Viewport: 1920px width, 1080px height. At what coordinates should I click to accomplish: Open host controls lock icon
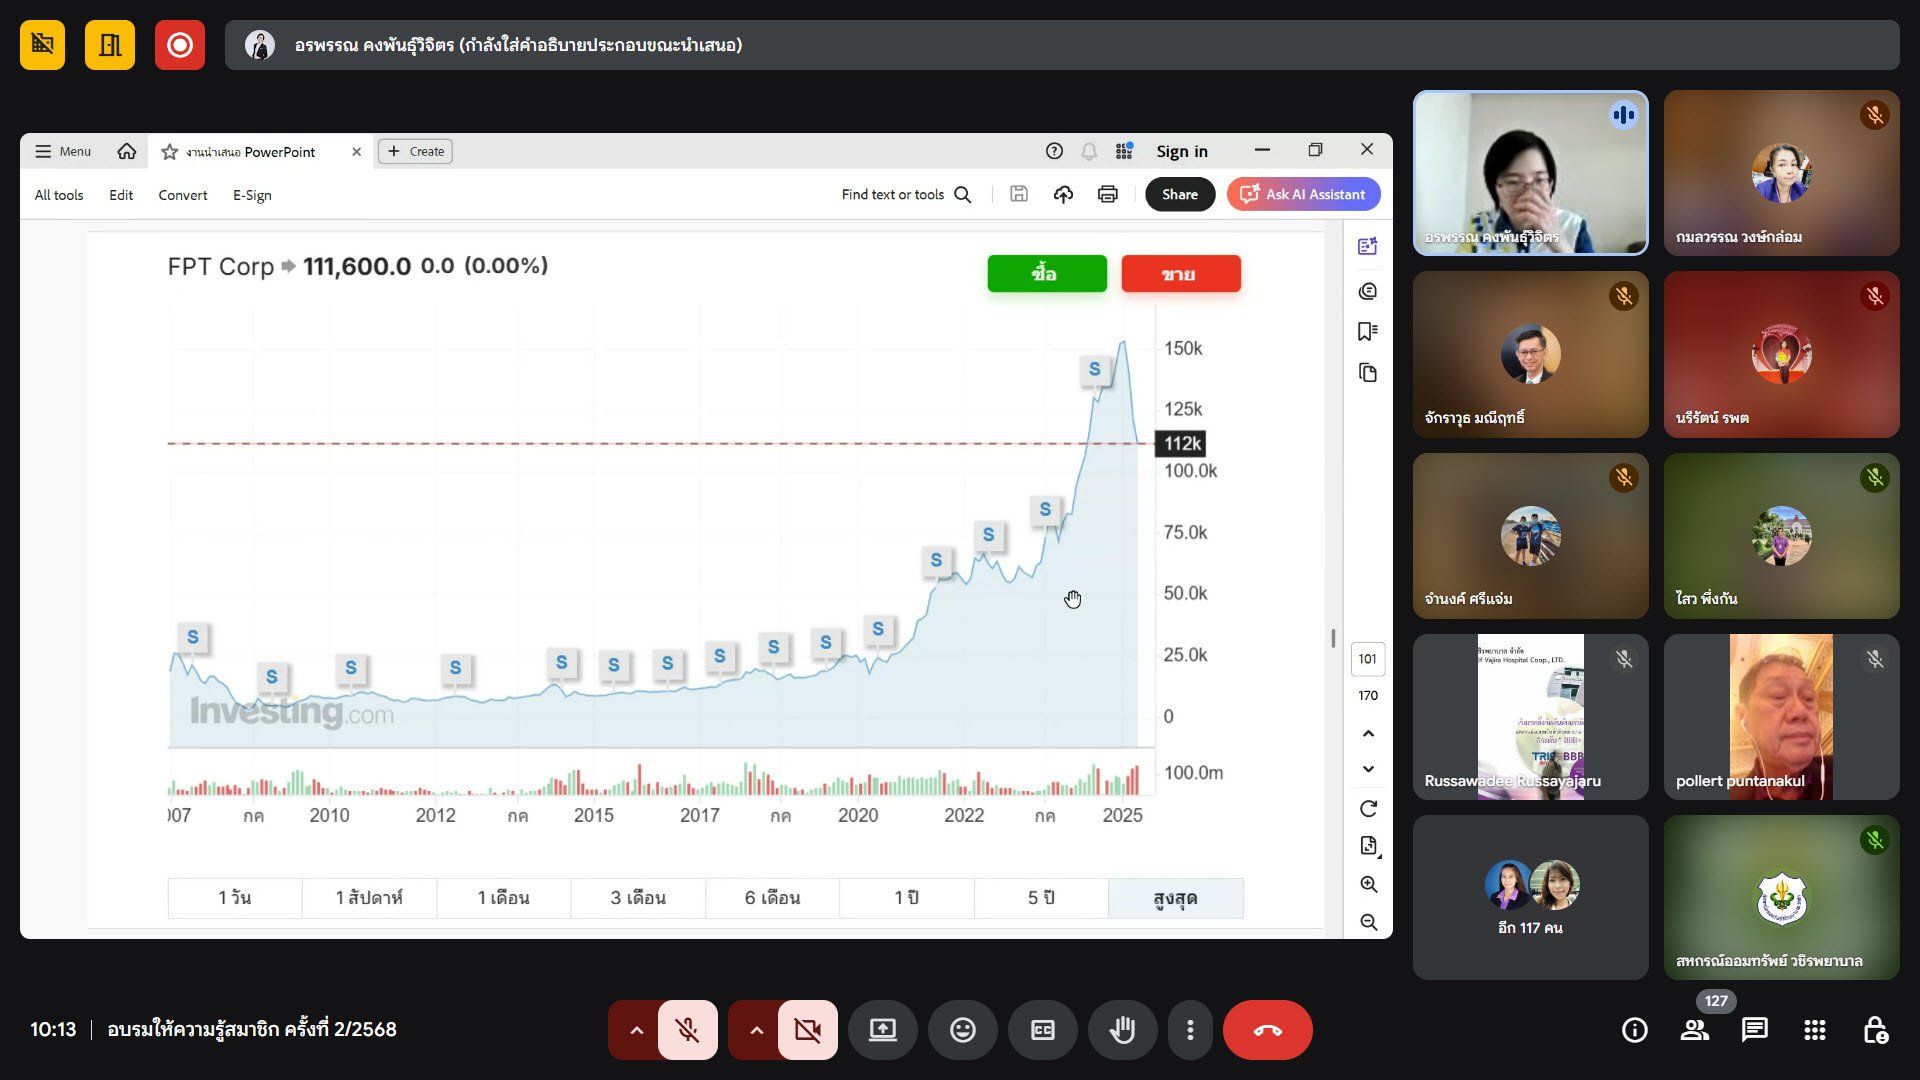pyautogui.click(x=1875, y=1030)
